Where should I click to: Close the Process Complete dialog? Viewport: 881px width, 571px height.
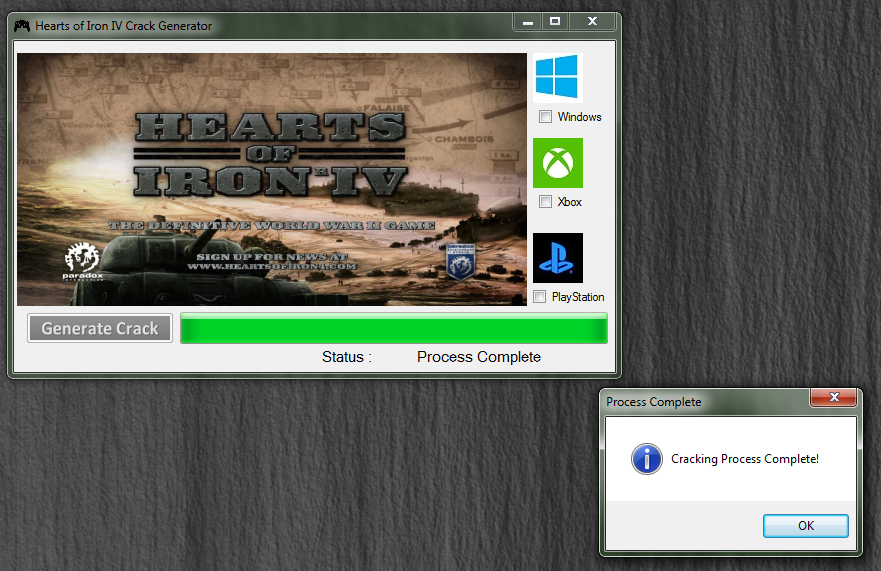pos(834,397)
